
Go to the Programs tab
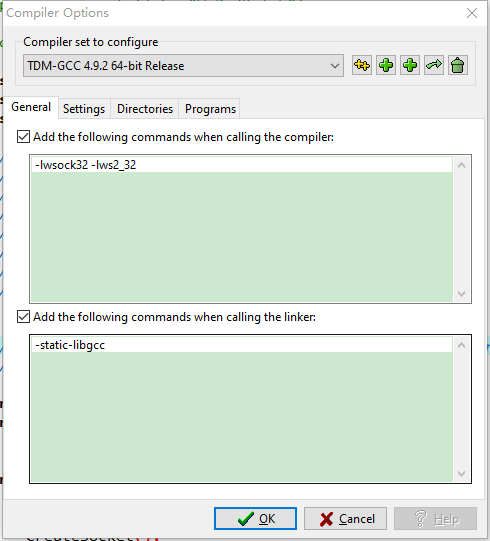[x=210, y=109]
